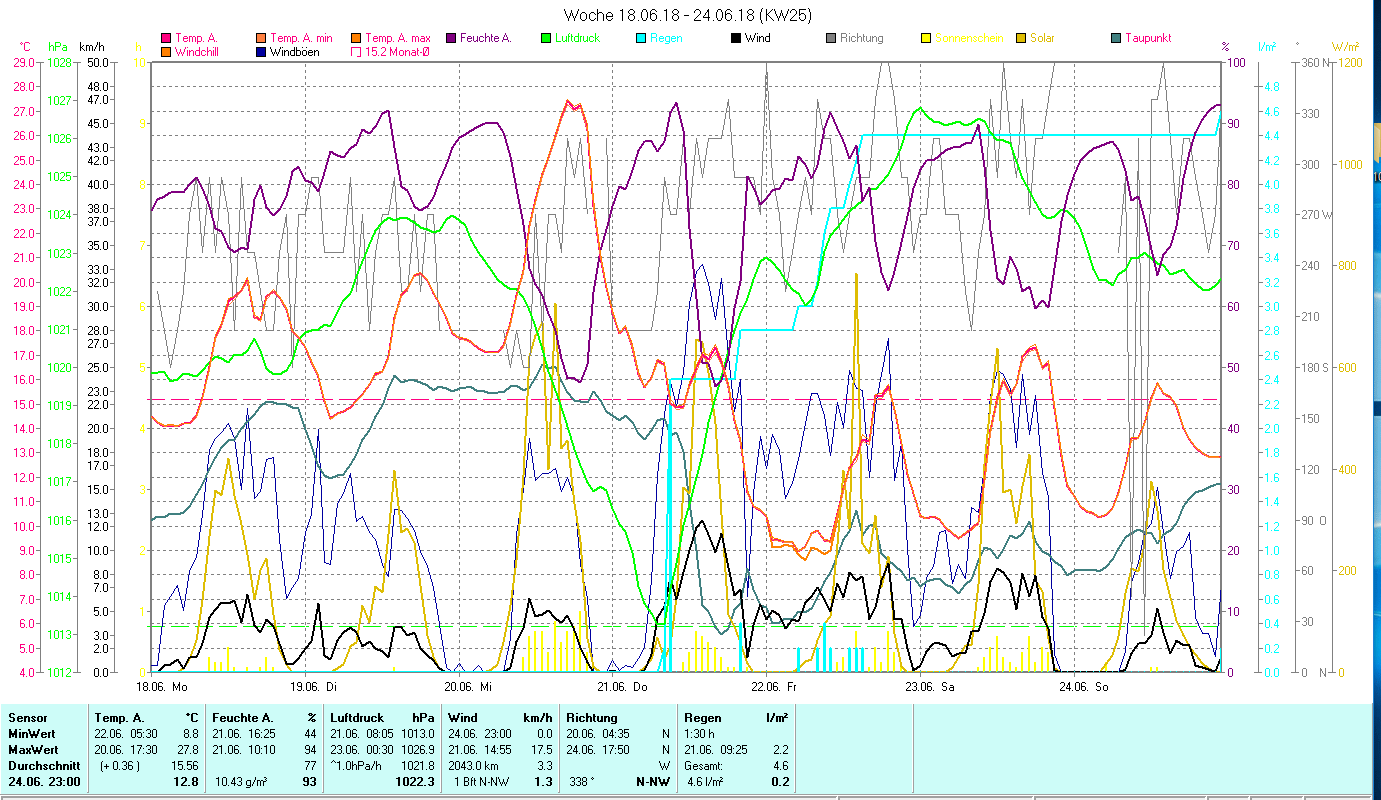Click the '1 Bft N-NW' wind strength text

pyautogui.click(x=483, y=782)
